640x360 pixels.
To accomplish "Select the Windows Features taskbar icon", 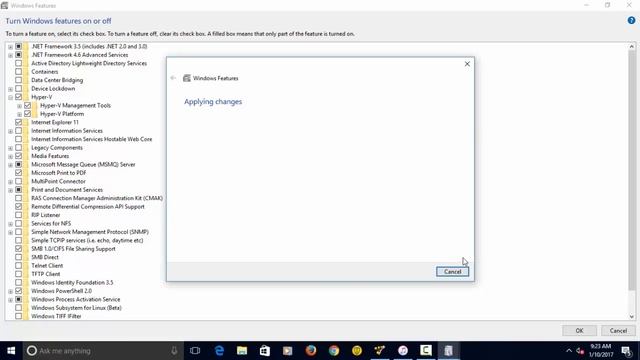I will pyautogui.click(x=449, y=351).
